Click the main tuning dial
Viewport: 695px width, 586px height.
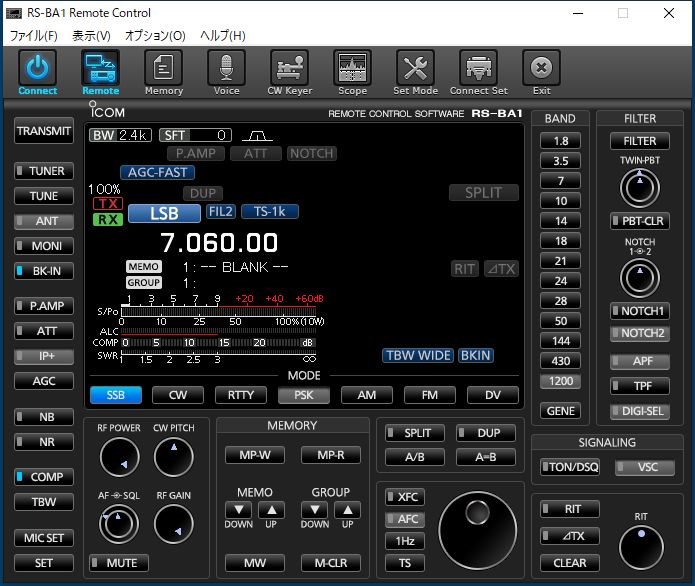point(477,530)
